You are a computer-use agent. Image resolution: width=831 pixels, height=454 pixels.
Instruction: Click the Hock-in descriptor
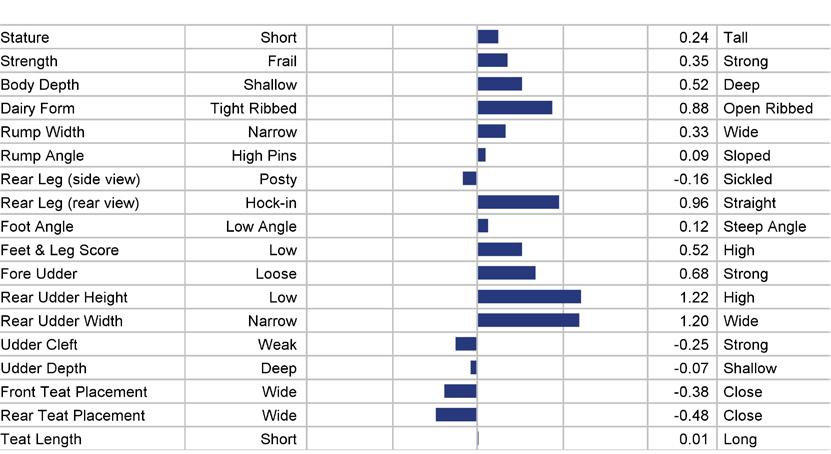point(271,203)
